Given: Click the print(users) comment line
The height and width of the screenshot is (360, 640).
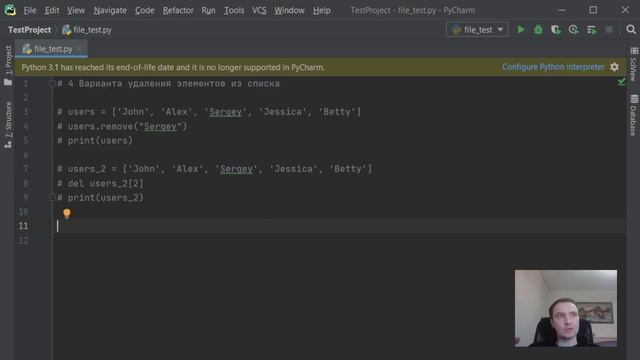Looking at the screenshot, I should 95,140.
